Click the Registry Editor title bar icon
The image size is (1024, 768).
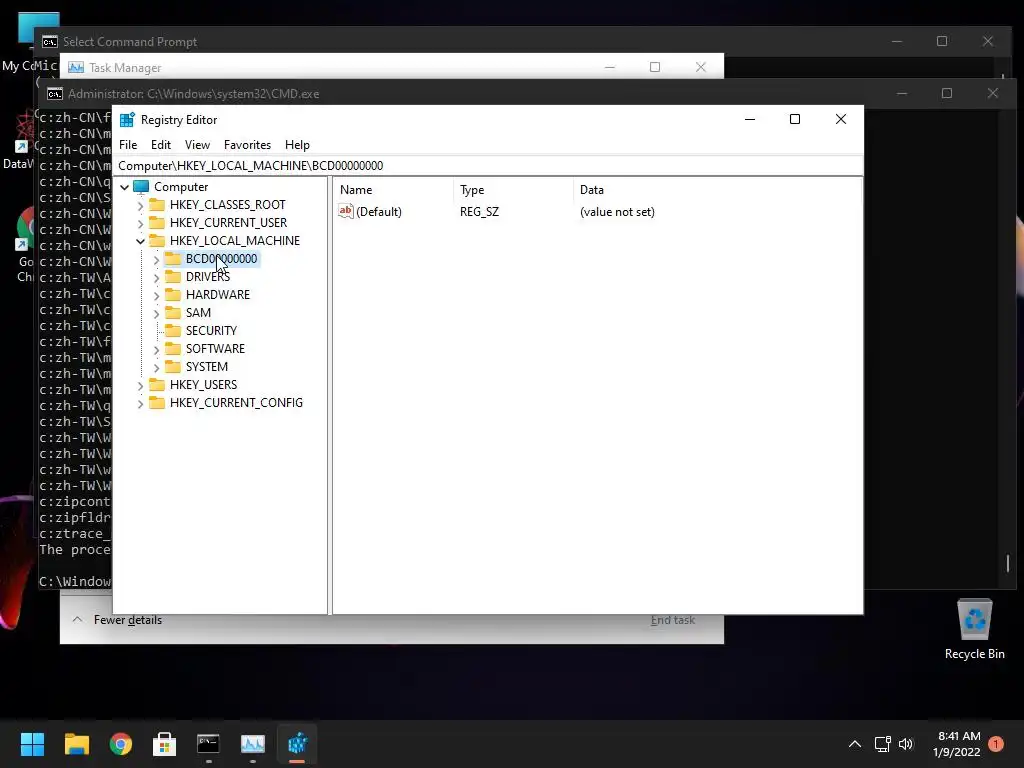point(127,120)
